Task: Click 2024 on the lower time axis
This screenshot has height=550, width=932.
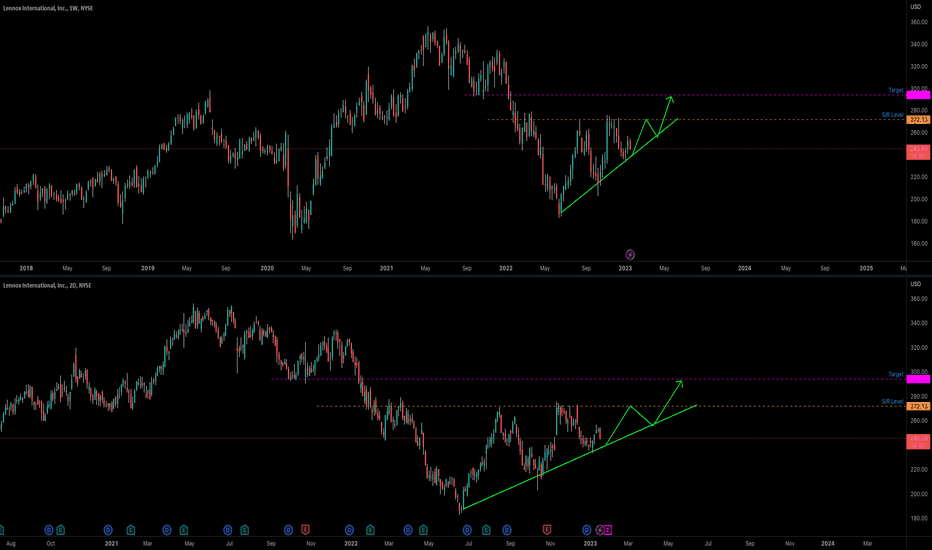Action: pos(827,543)
